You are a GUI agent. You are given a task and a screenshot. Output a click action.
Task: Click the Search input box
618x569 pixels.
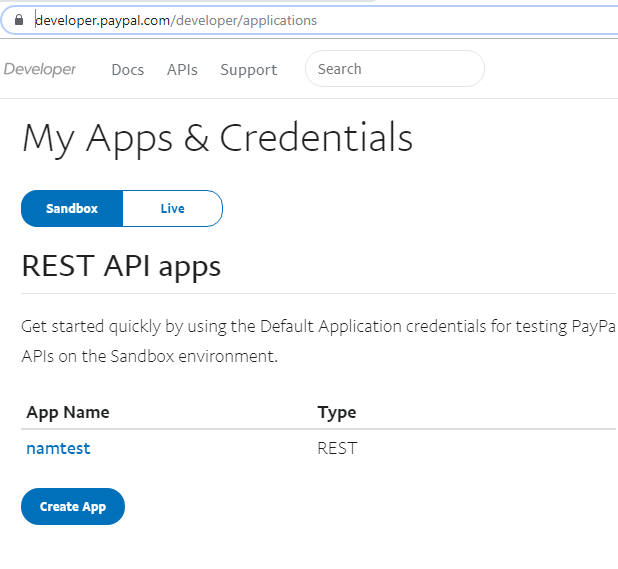point(395,69)
